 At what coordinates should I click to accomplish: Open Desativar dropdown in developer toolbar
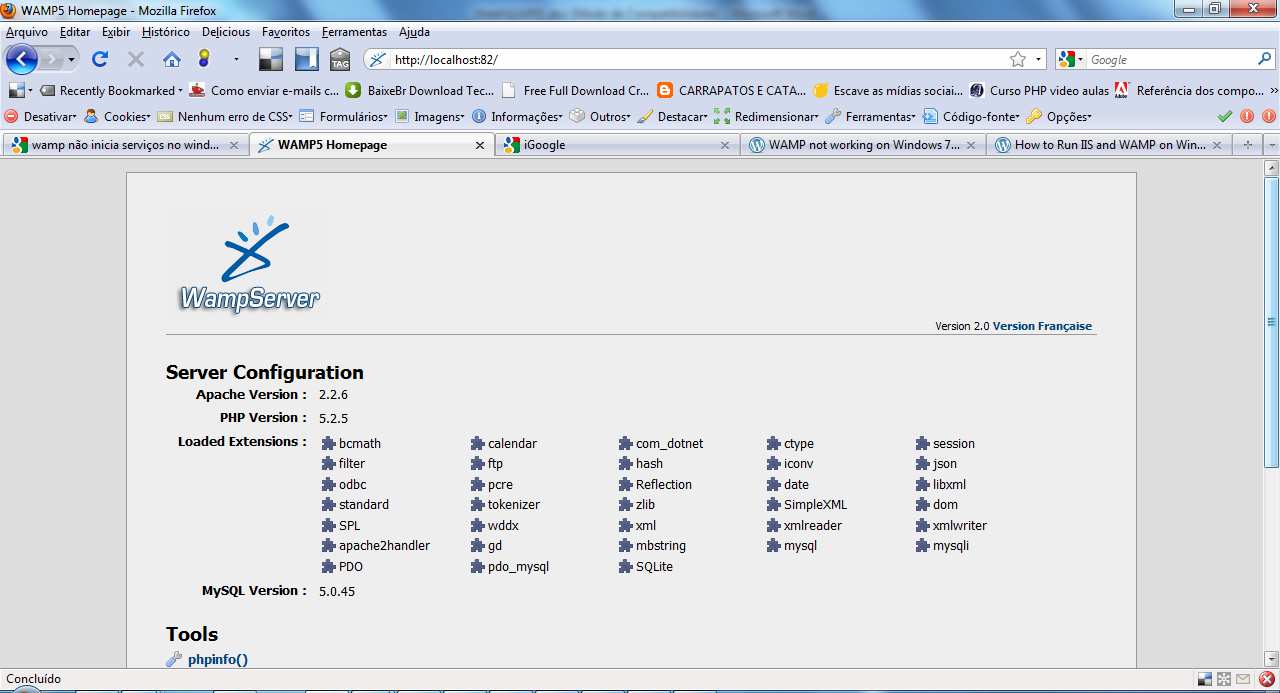click(x=41, y=117)
